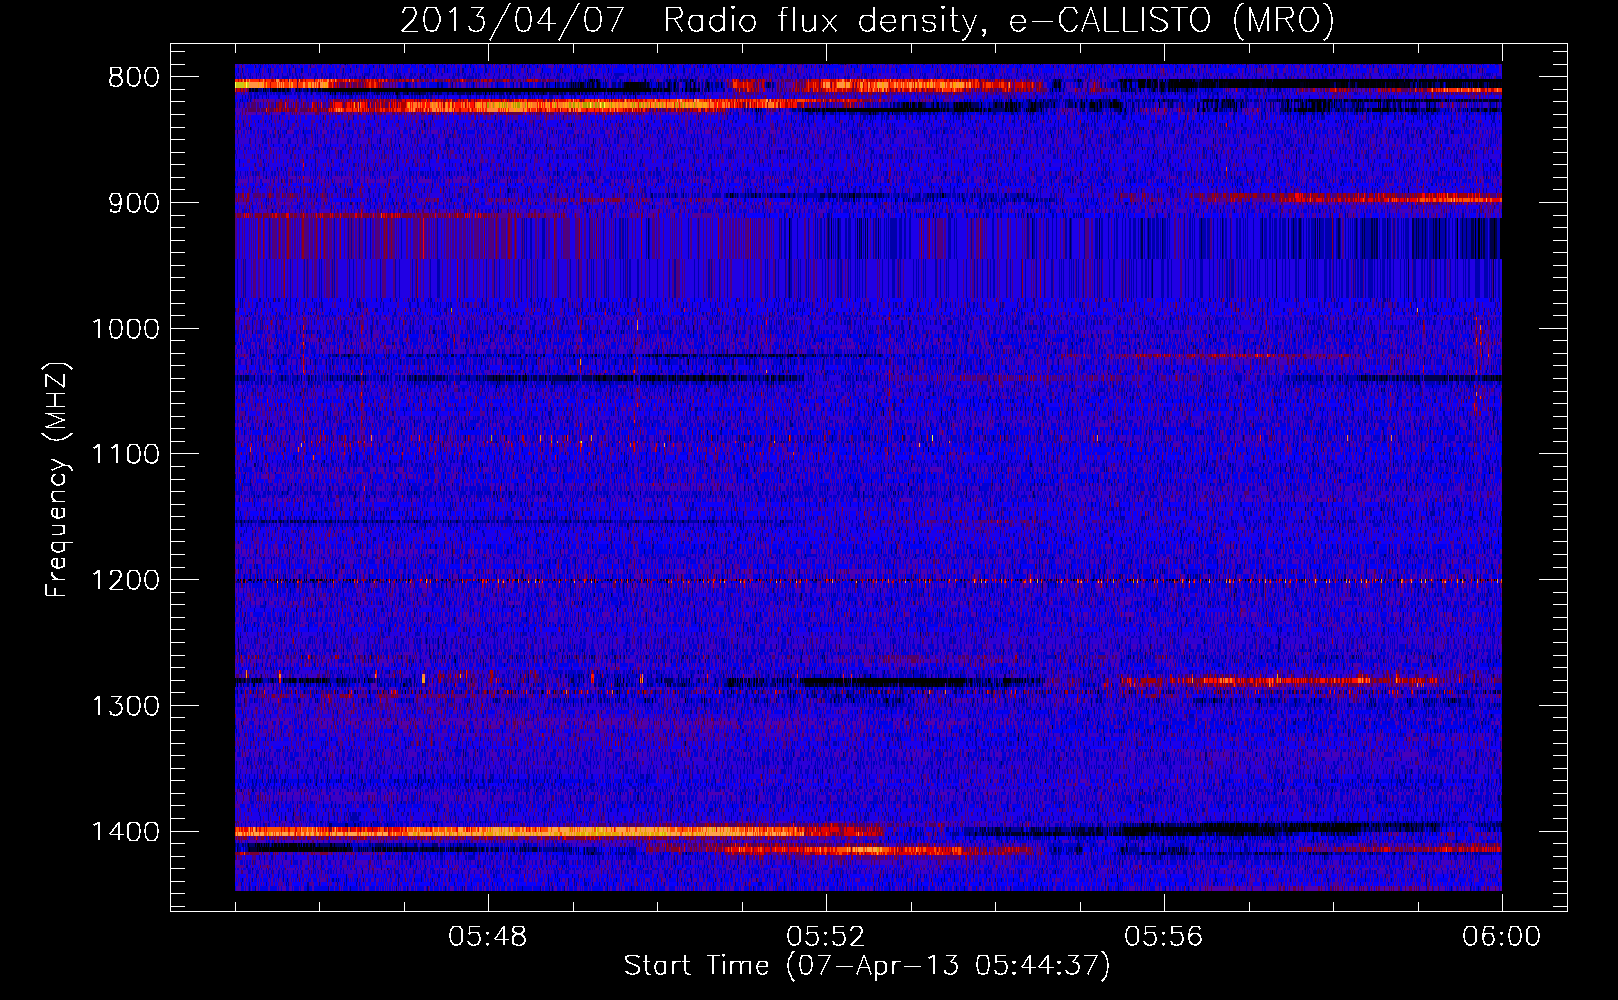Select the 800 frequency tick label
The image size is (1618, 1000).
click(x=133, y=78)
